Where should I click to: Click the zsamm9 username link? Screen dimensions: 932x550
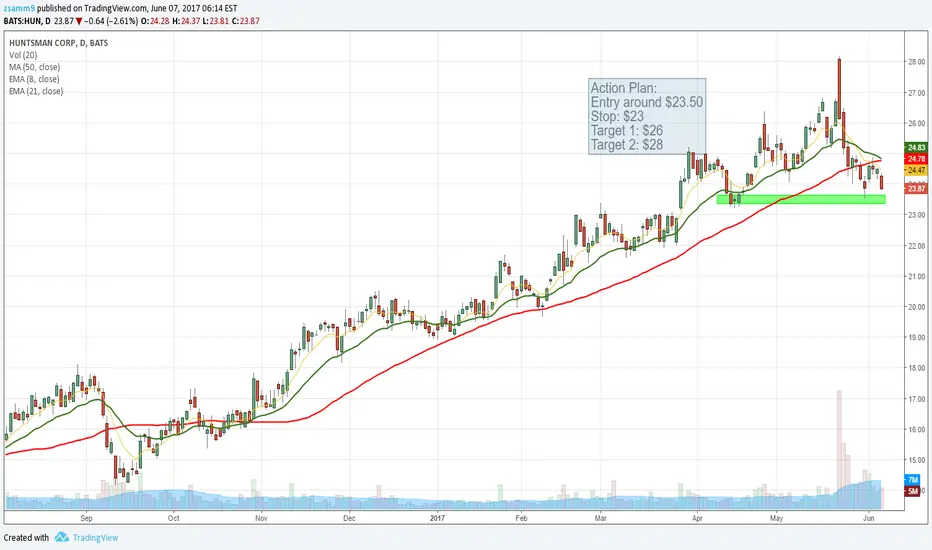[19, 8]
